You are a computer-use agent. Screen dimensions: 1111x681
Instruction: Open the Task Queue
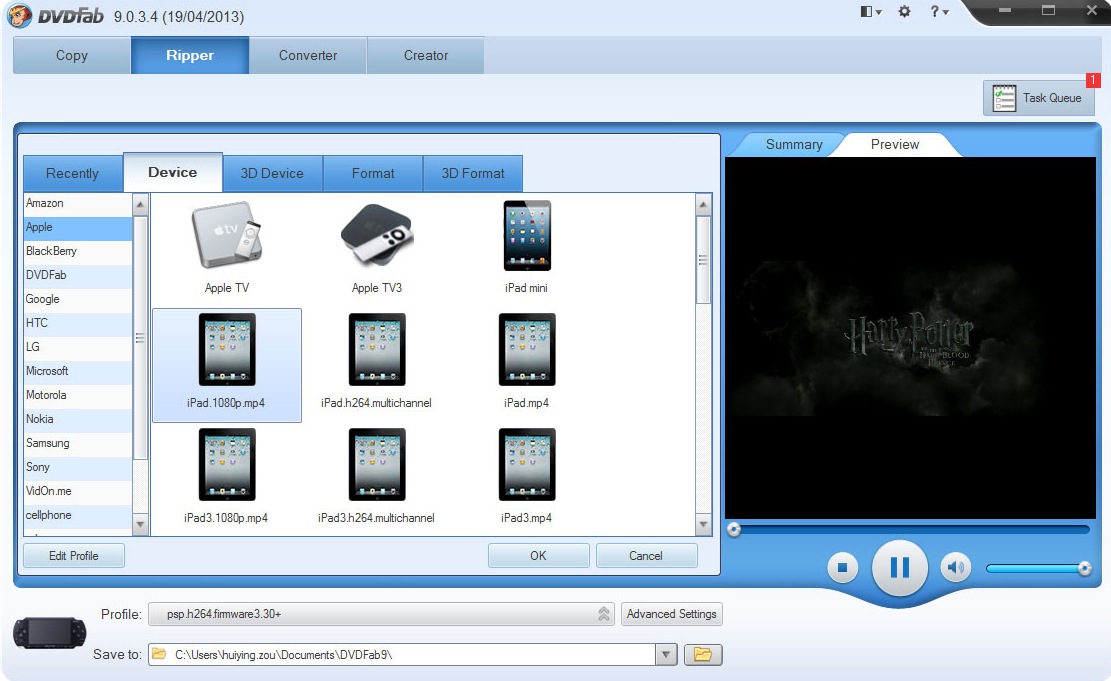1038,97
